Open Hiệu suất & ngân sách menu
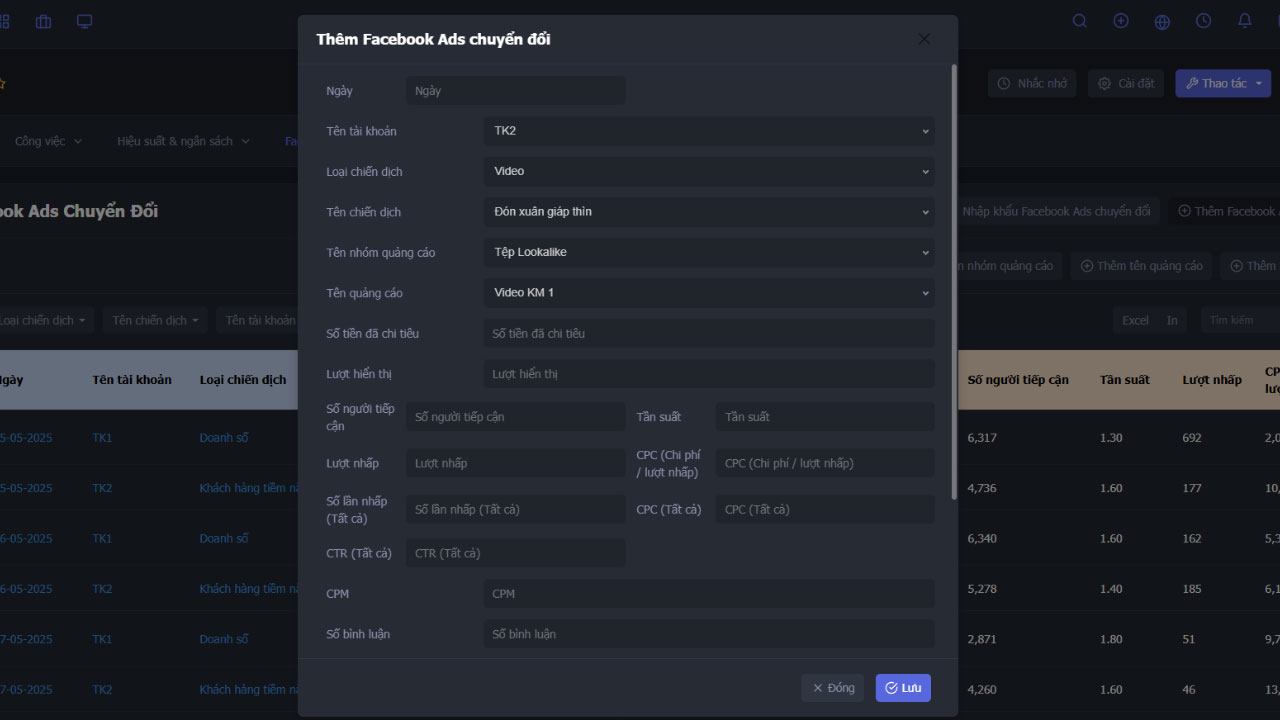Image resolution: width=1280 pixels, height=720 pixels. pyautogui.click(x=183, y=141)
